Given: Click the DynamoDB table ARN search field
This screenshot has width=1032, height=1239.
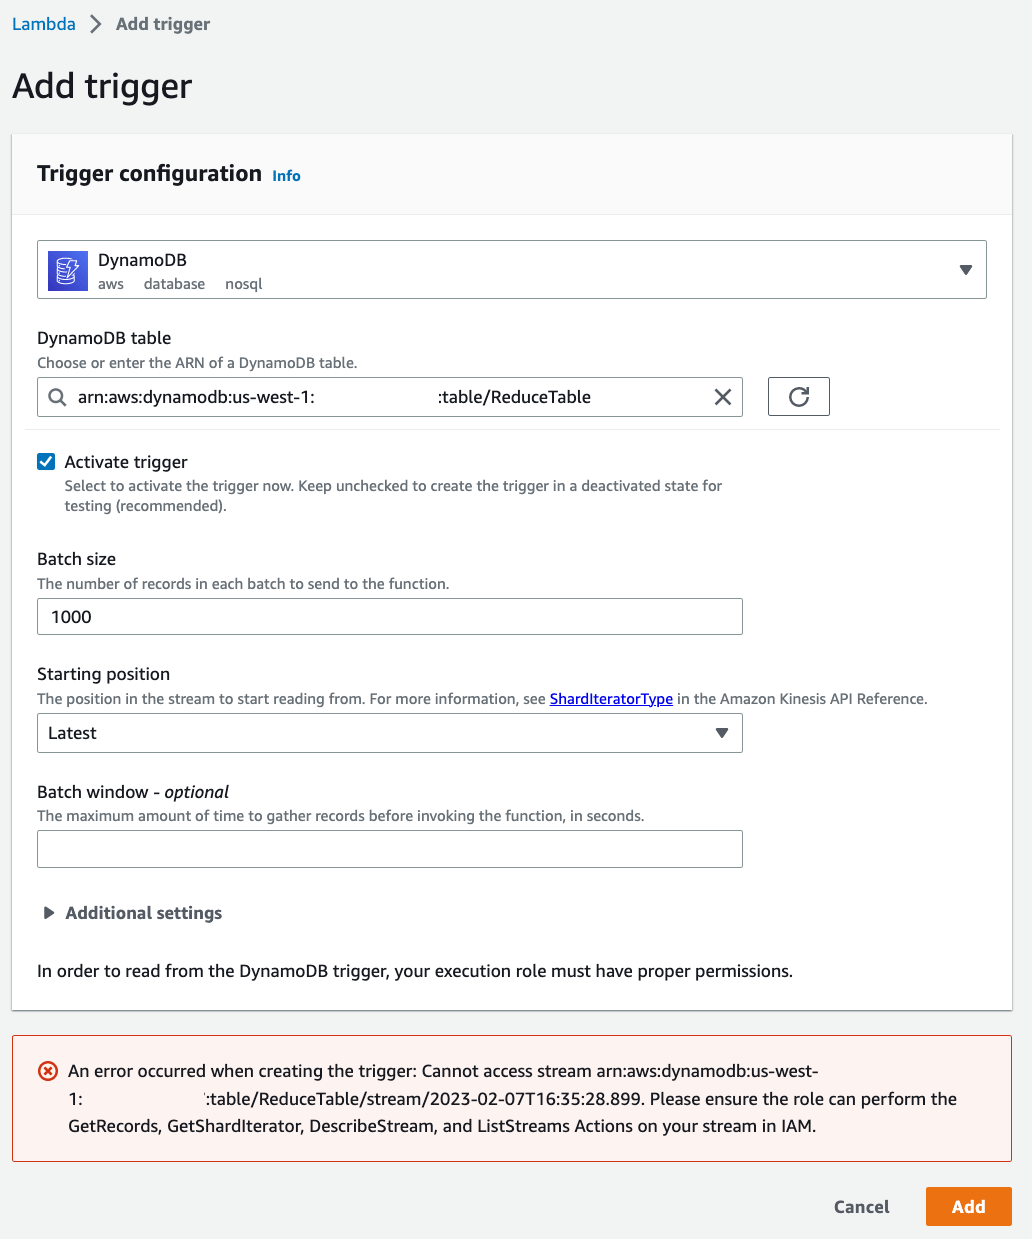Looking at the screenshot, I should coord(390,397).
